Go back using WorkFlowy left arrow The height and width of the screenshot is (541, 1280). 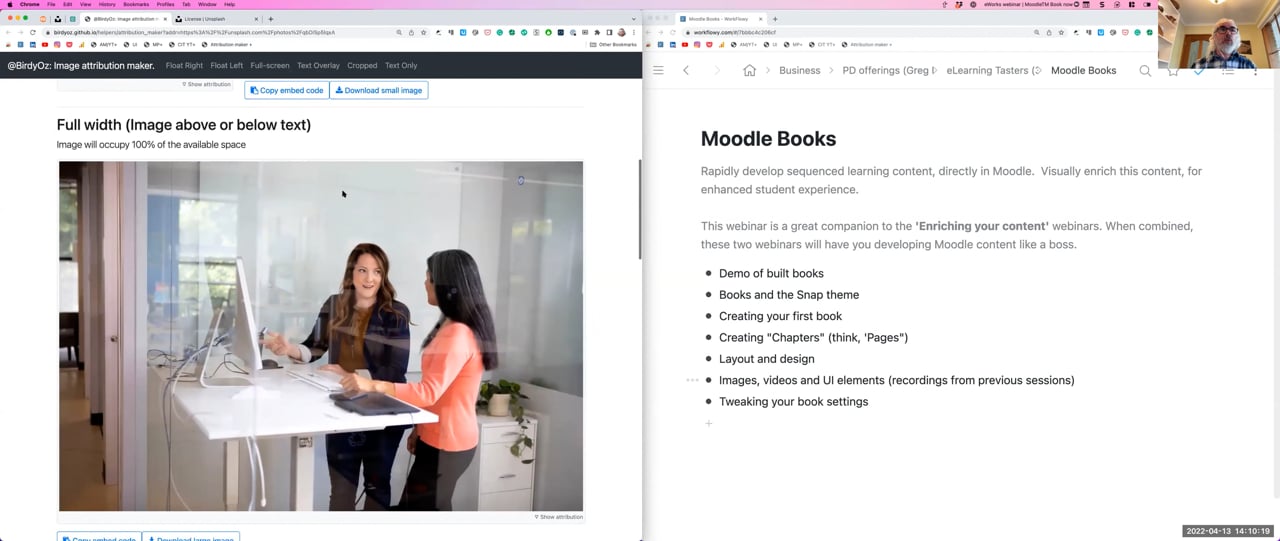686,70
